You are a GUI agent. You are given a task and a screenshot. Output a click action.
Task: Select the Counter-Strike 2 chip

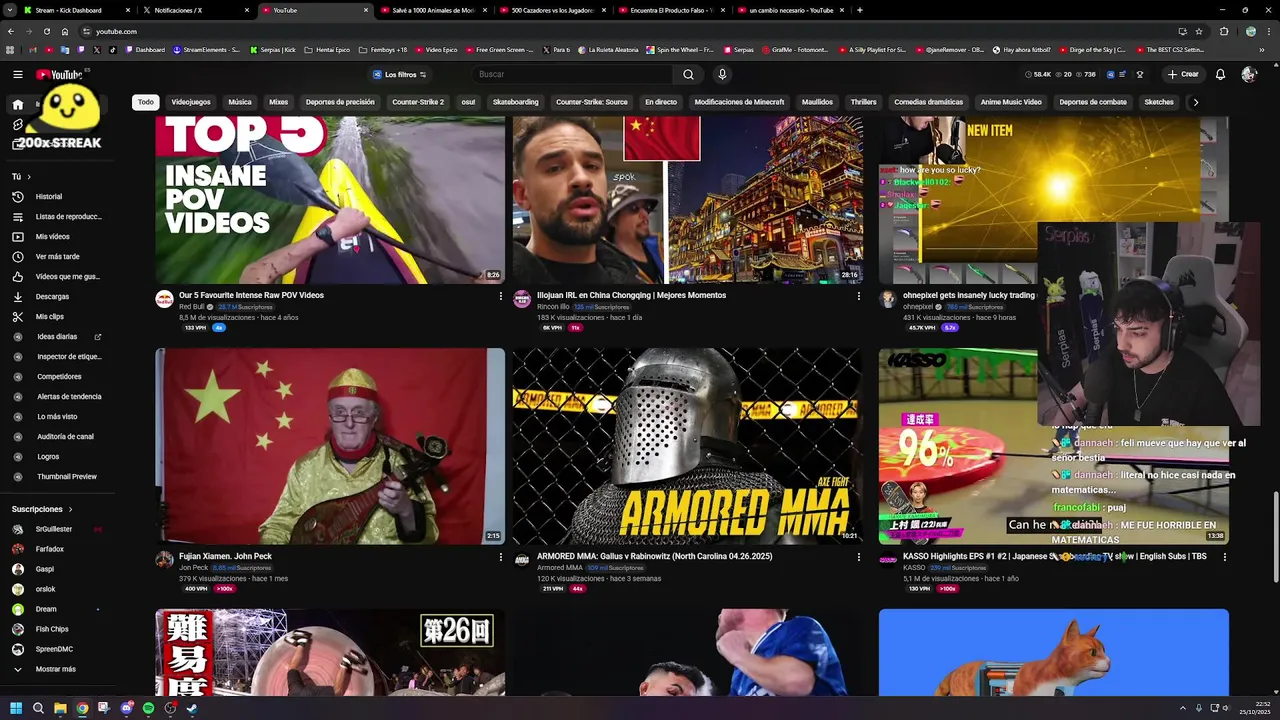click(x=418, y=102)
